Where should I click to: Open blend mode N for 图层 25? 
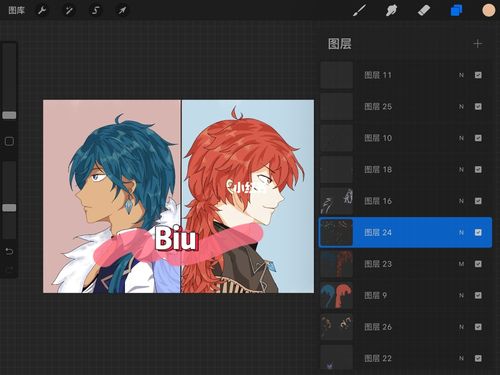coord(461,107)
